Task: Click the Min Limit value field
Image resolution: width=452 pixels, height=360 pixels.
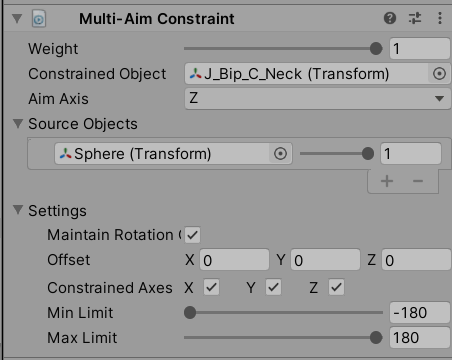Action: point(420,313)
